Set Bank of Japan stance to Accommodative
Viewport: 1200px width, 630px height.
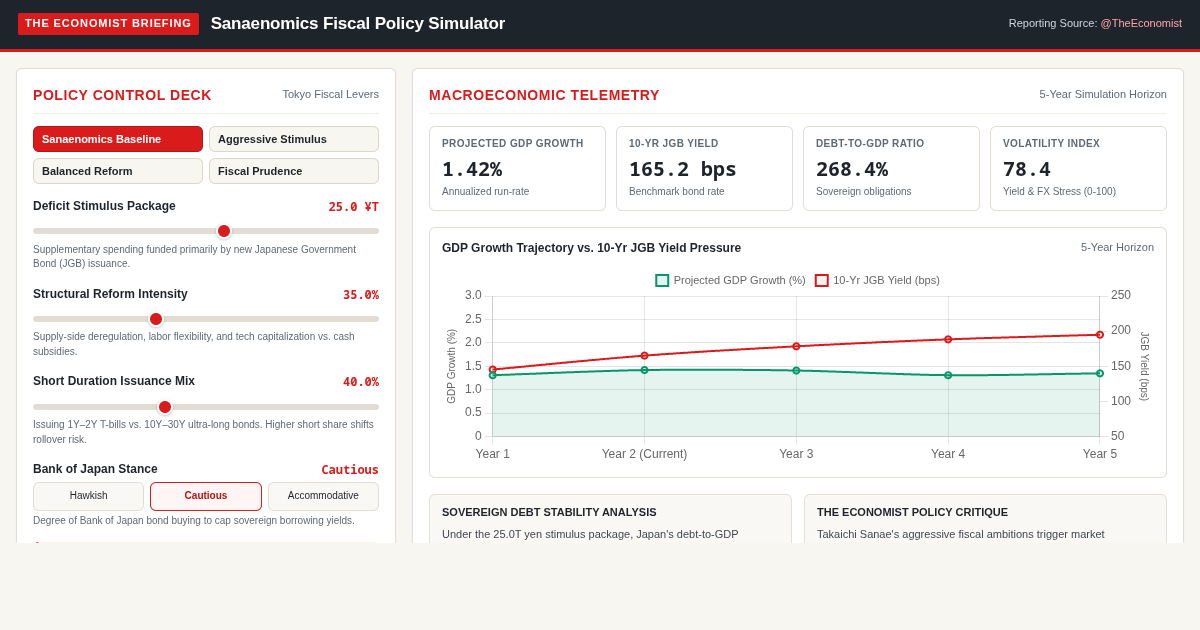coord(323,496)
